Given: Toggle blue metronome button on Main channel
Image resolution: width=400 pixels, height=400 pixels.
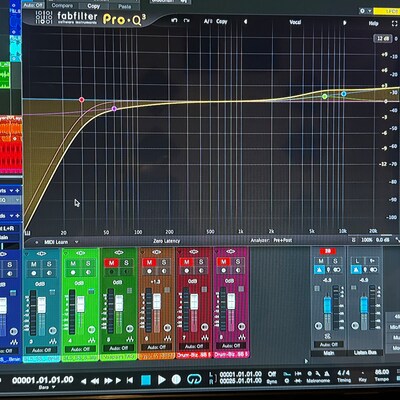Looking at the screenshot, I should 319,269.
